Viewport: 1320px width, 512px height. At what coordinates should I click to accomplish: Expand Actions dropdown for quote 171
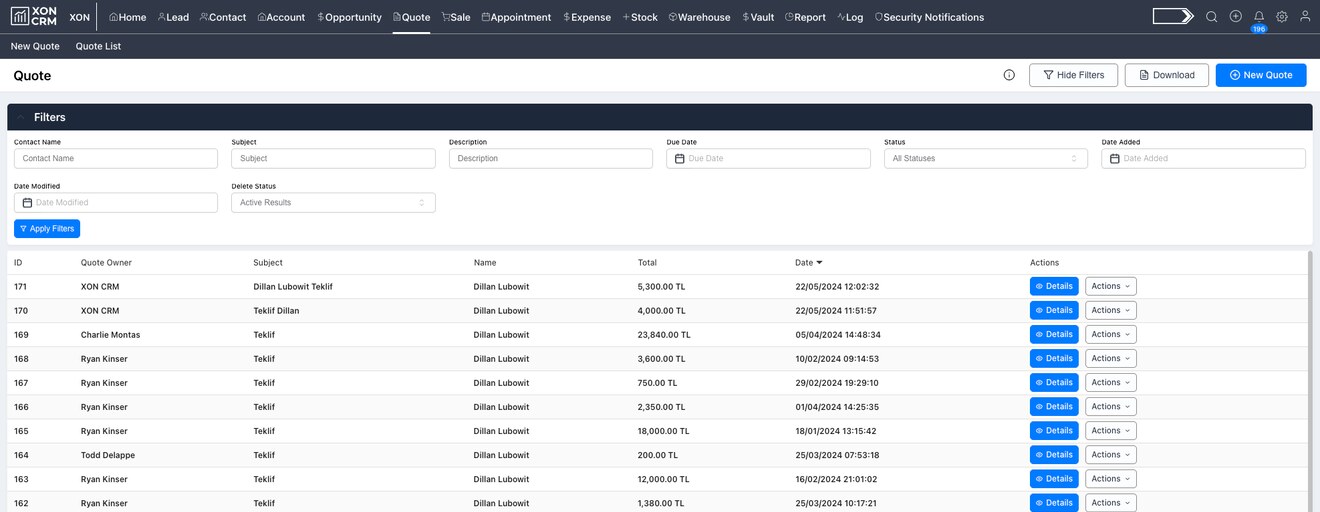[x=1110, y=287]
